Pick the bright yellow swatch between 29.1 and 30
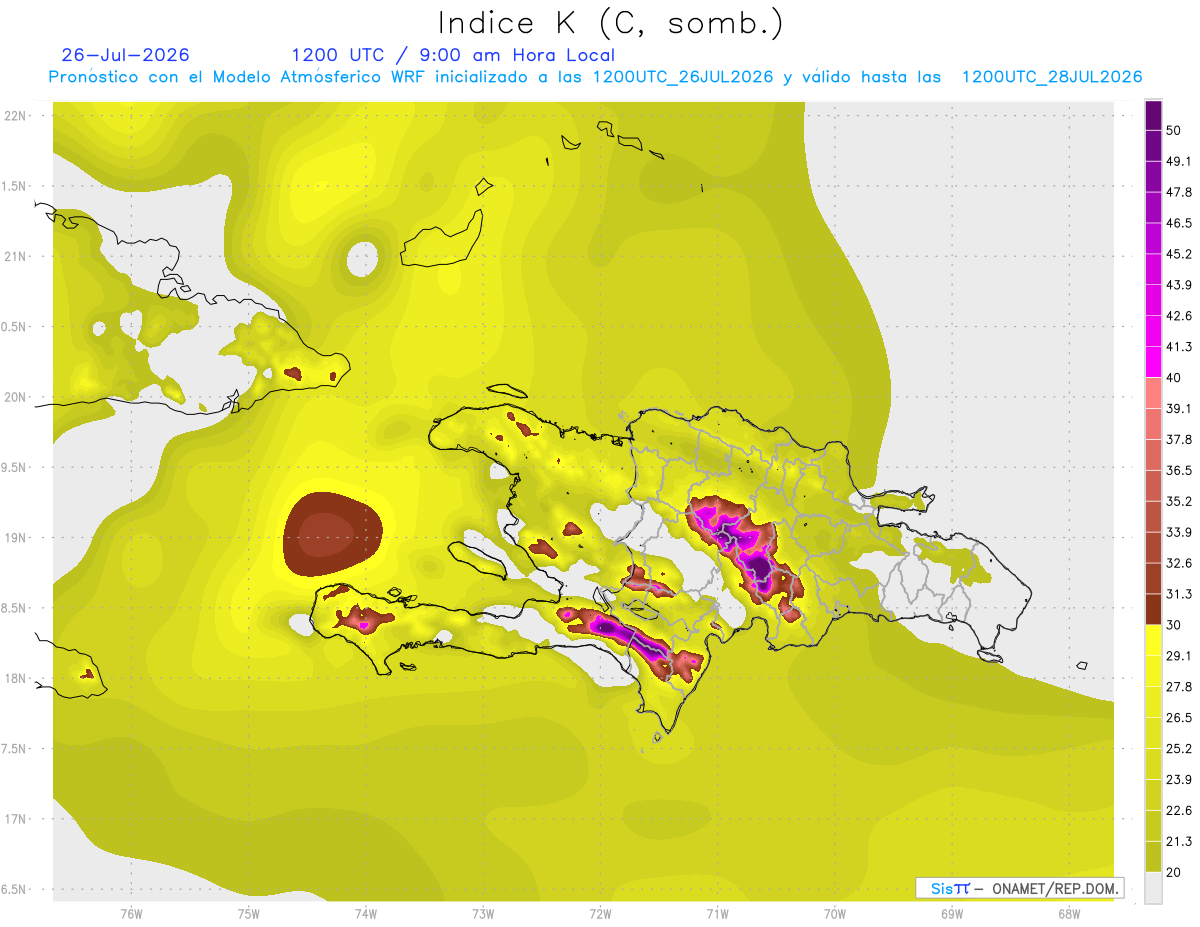Viewport: 1200px width, 927px height. [1153, 641]
